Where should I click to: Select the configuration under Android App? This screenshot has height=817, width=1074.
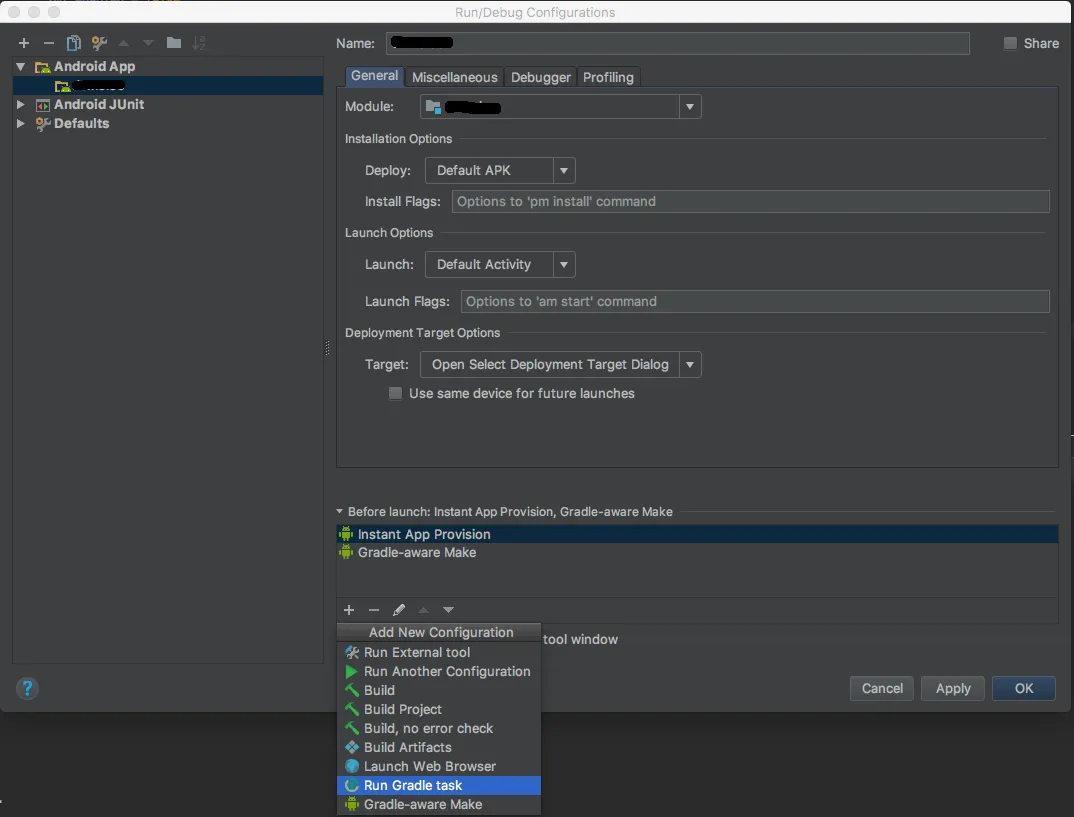pos(168,86)
